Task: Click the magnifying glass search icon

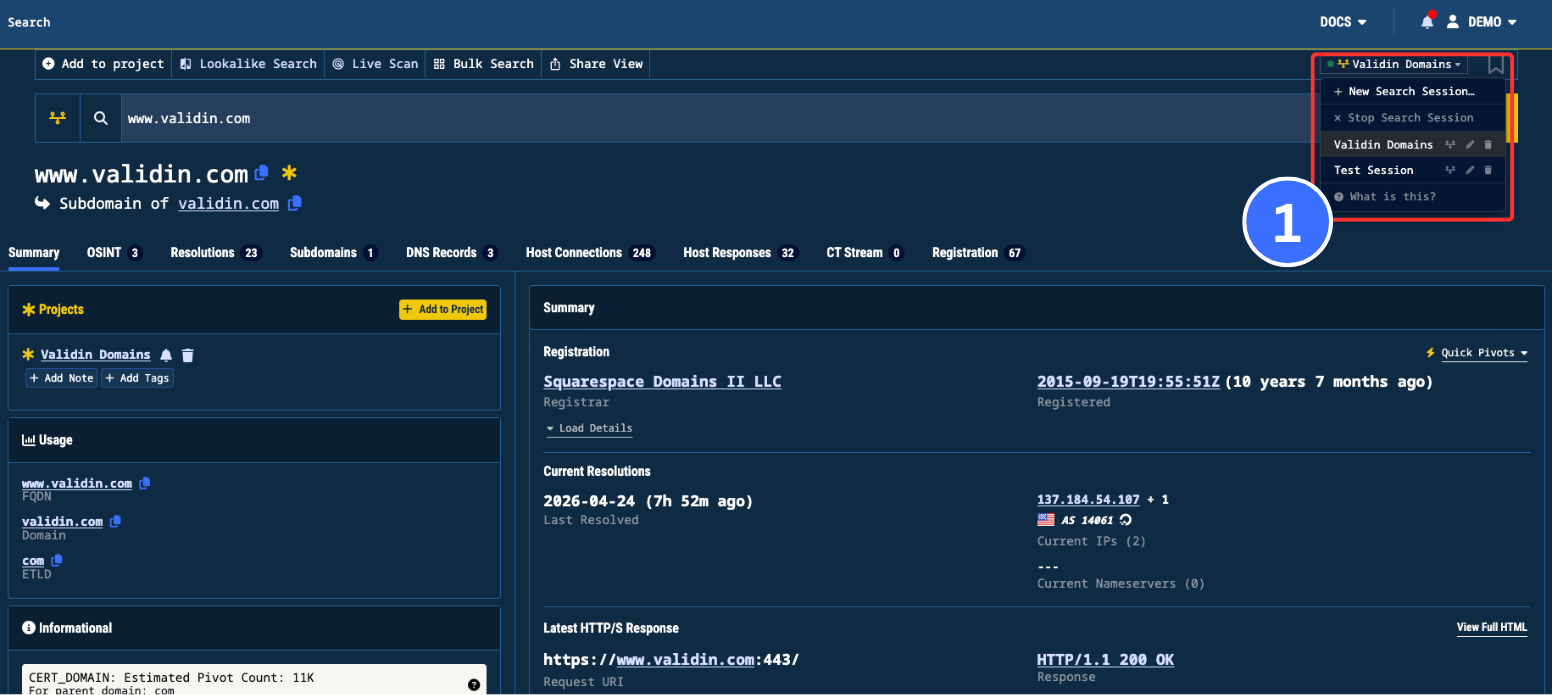Action: click(x=99, y=117)
